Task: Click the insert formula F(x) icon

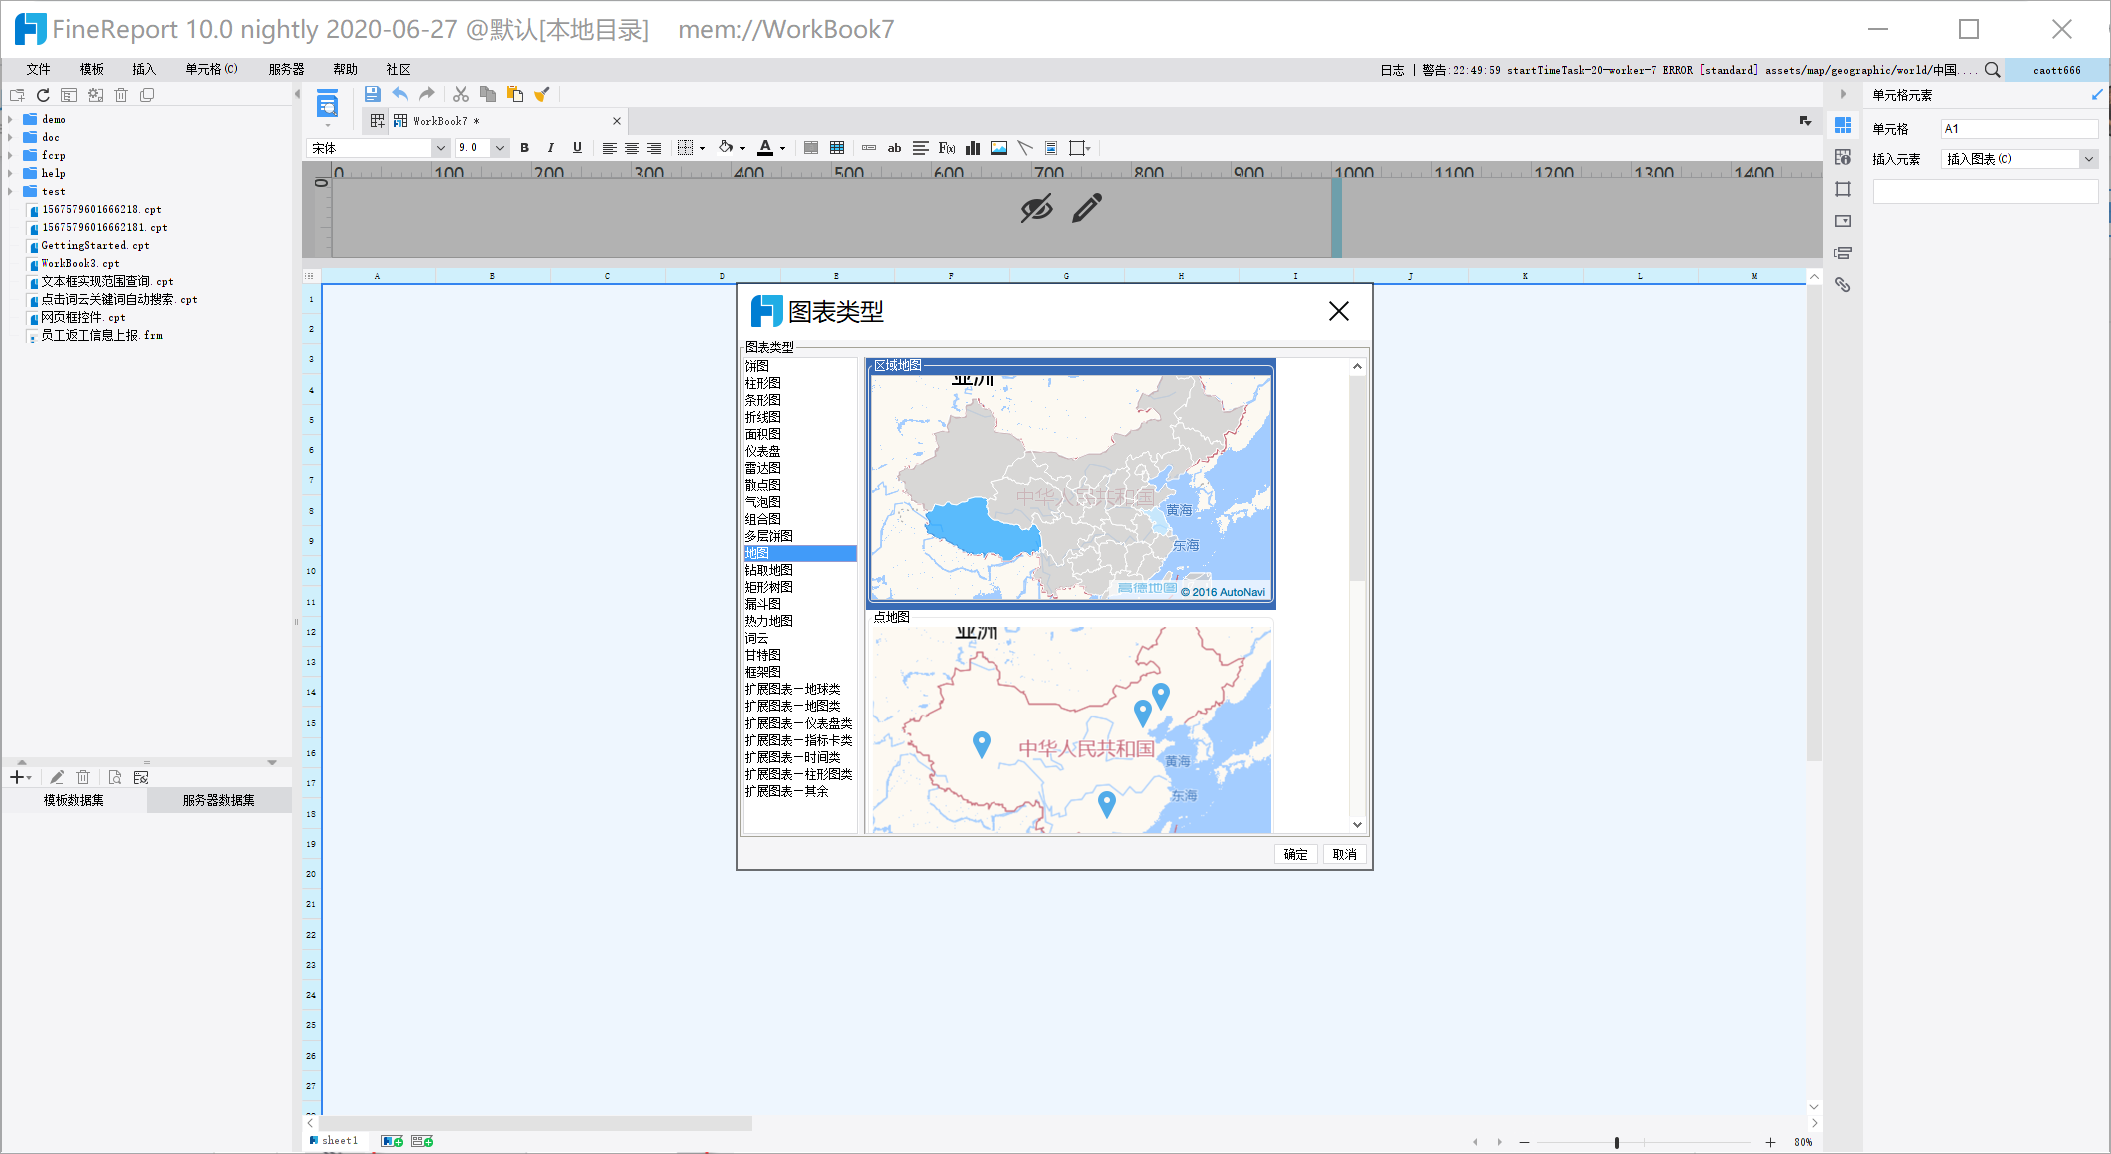Action: point(946,148)
